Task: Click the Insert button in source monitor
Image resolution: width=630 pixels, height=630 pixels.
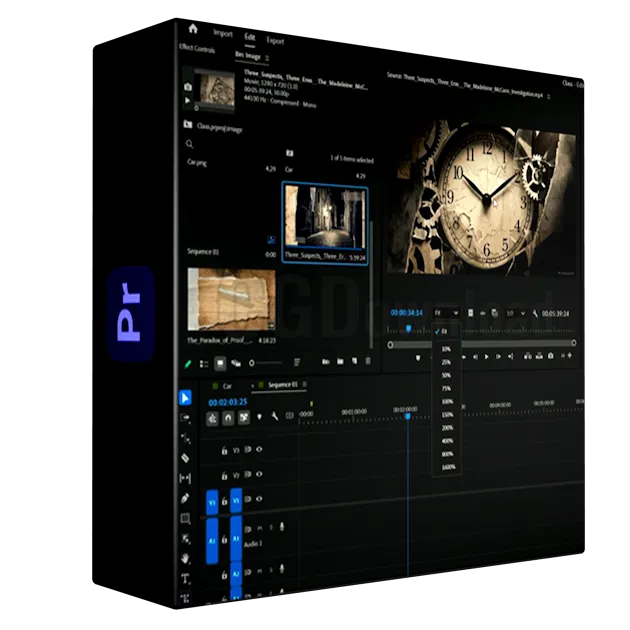Action: (528, 356)
